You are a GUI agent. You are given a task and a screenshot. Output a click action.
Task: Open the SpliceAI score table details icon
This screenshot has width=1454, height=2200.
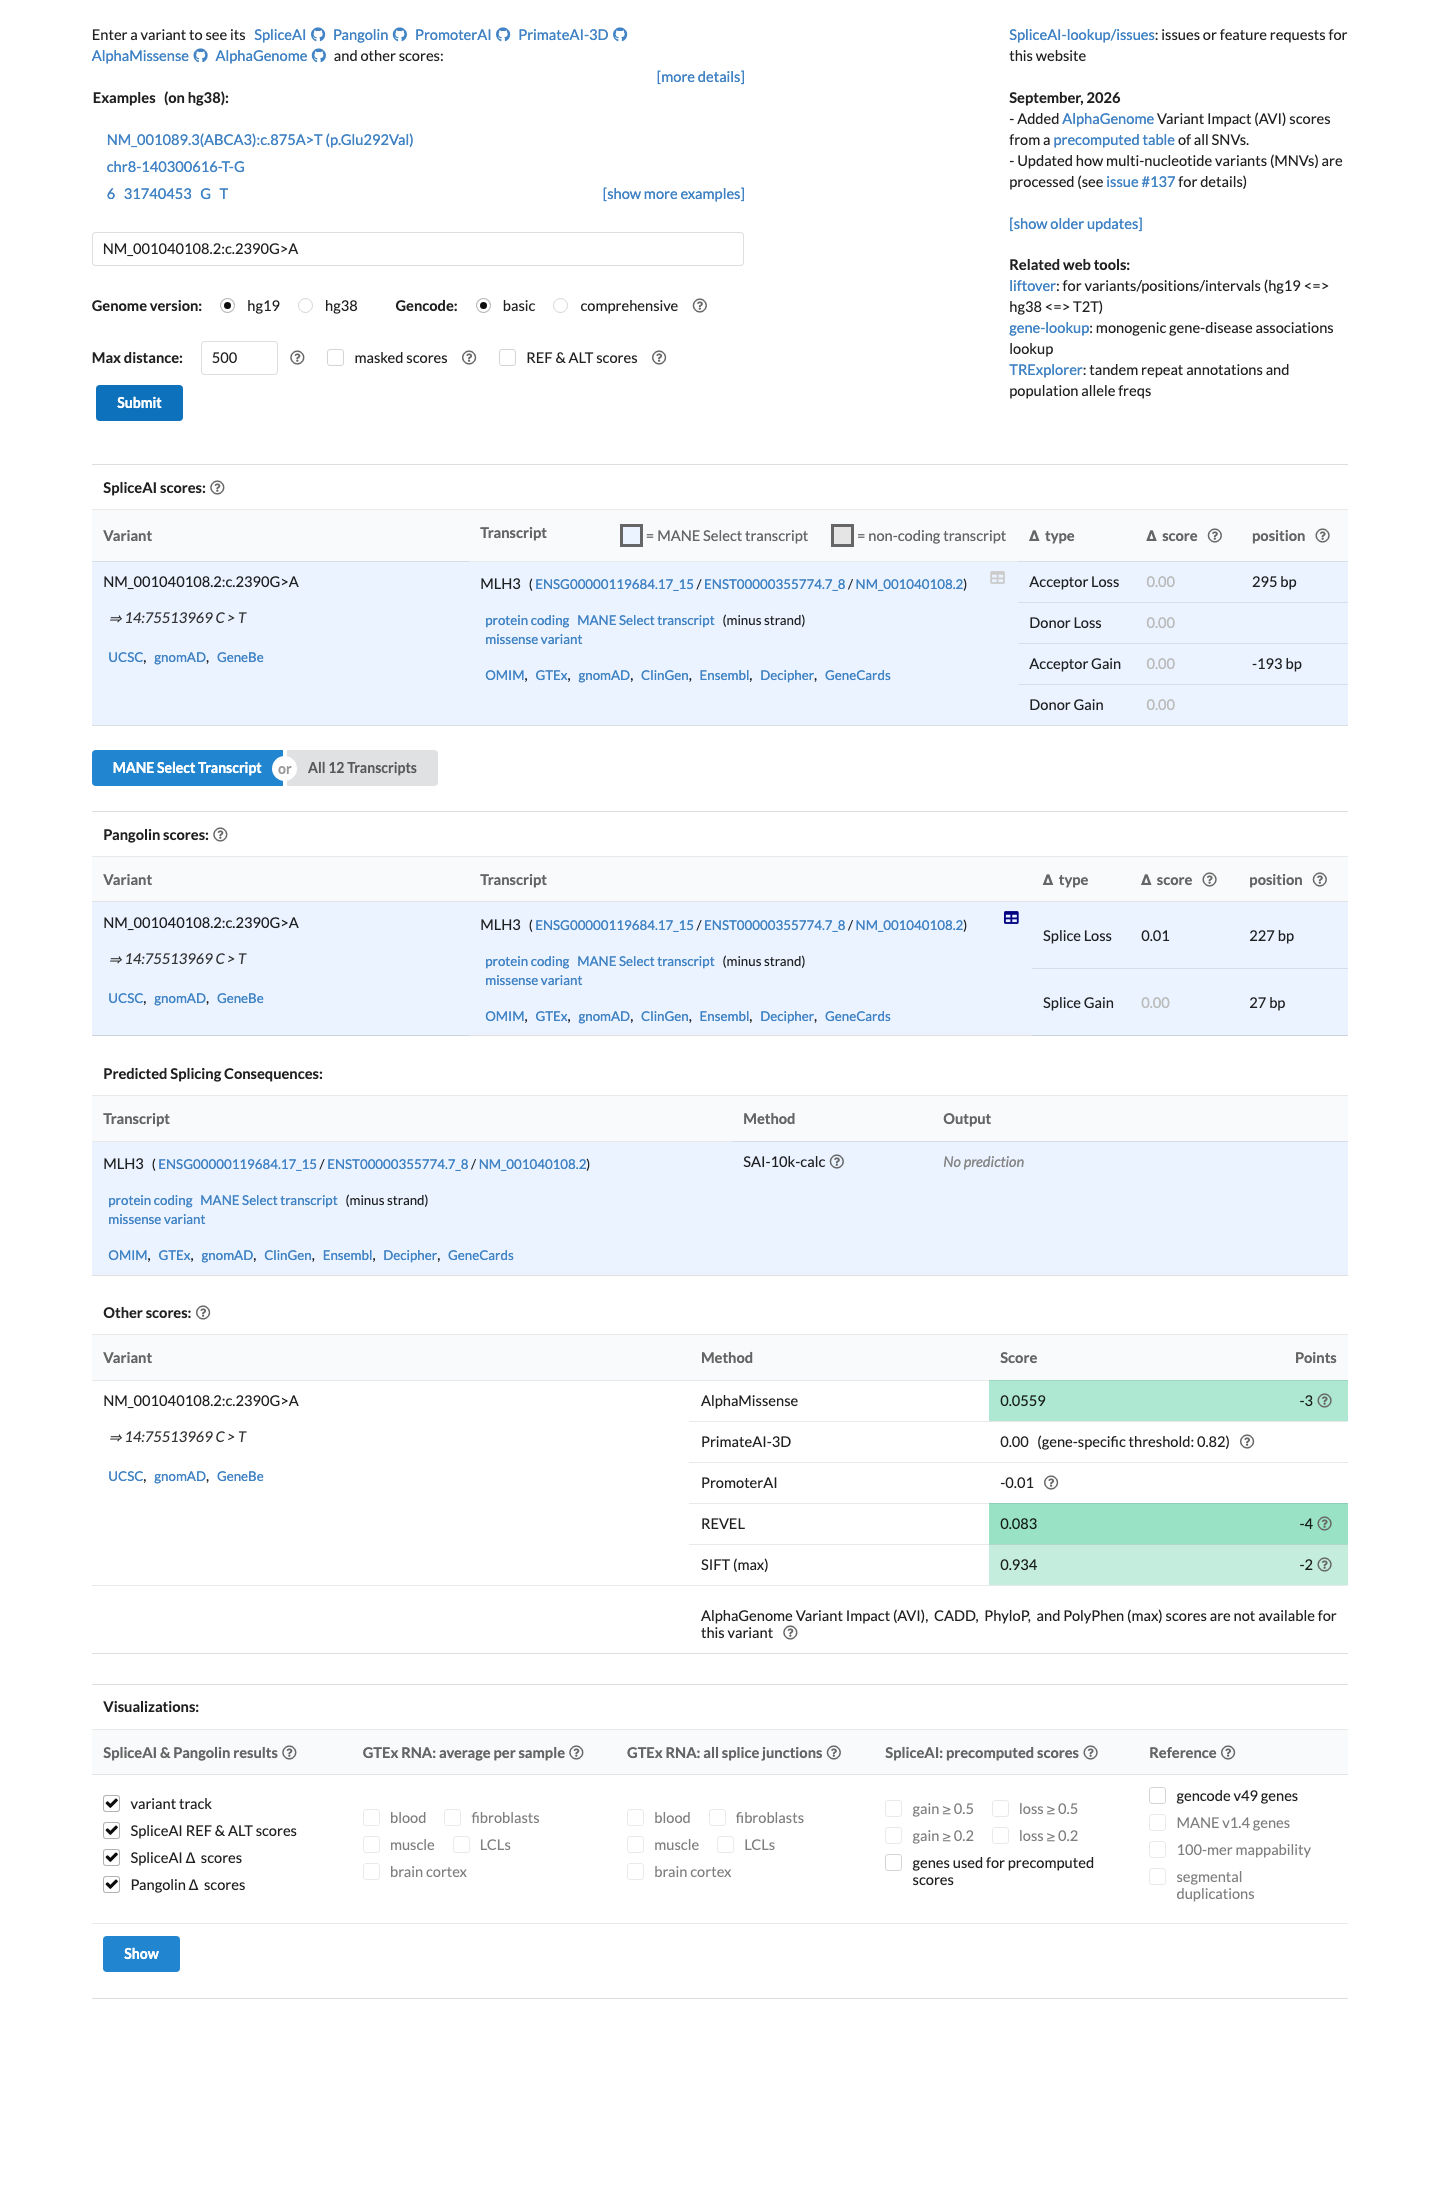tap(997, 578)
